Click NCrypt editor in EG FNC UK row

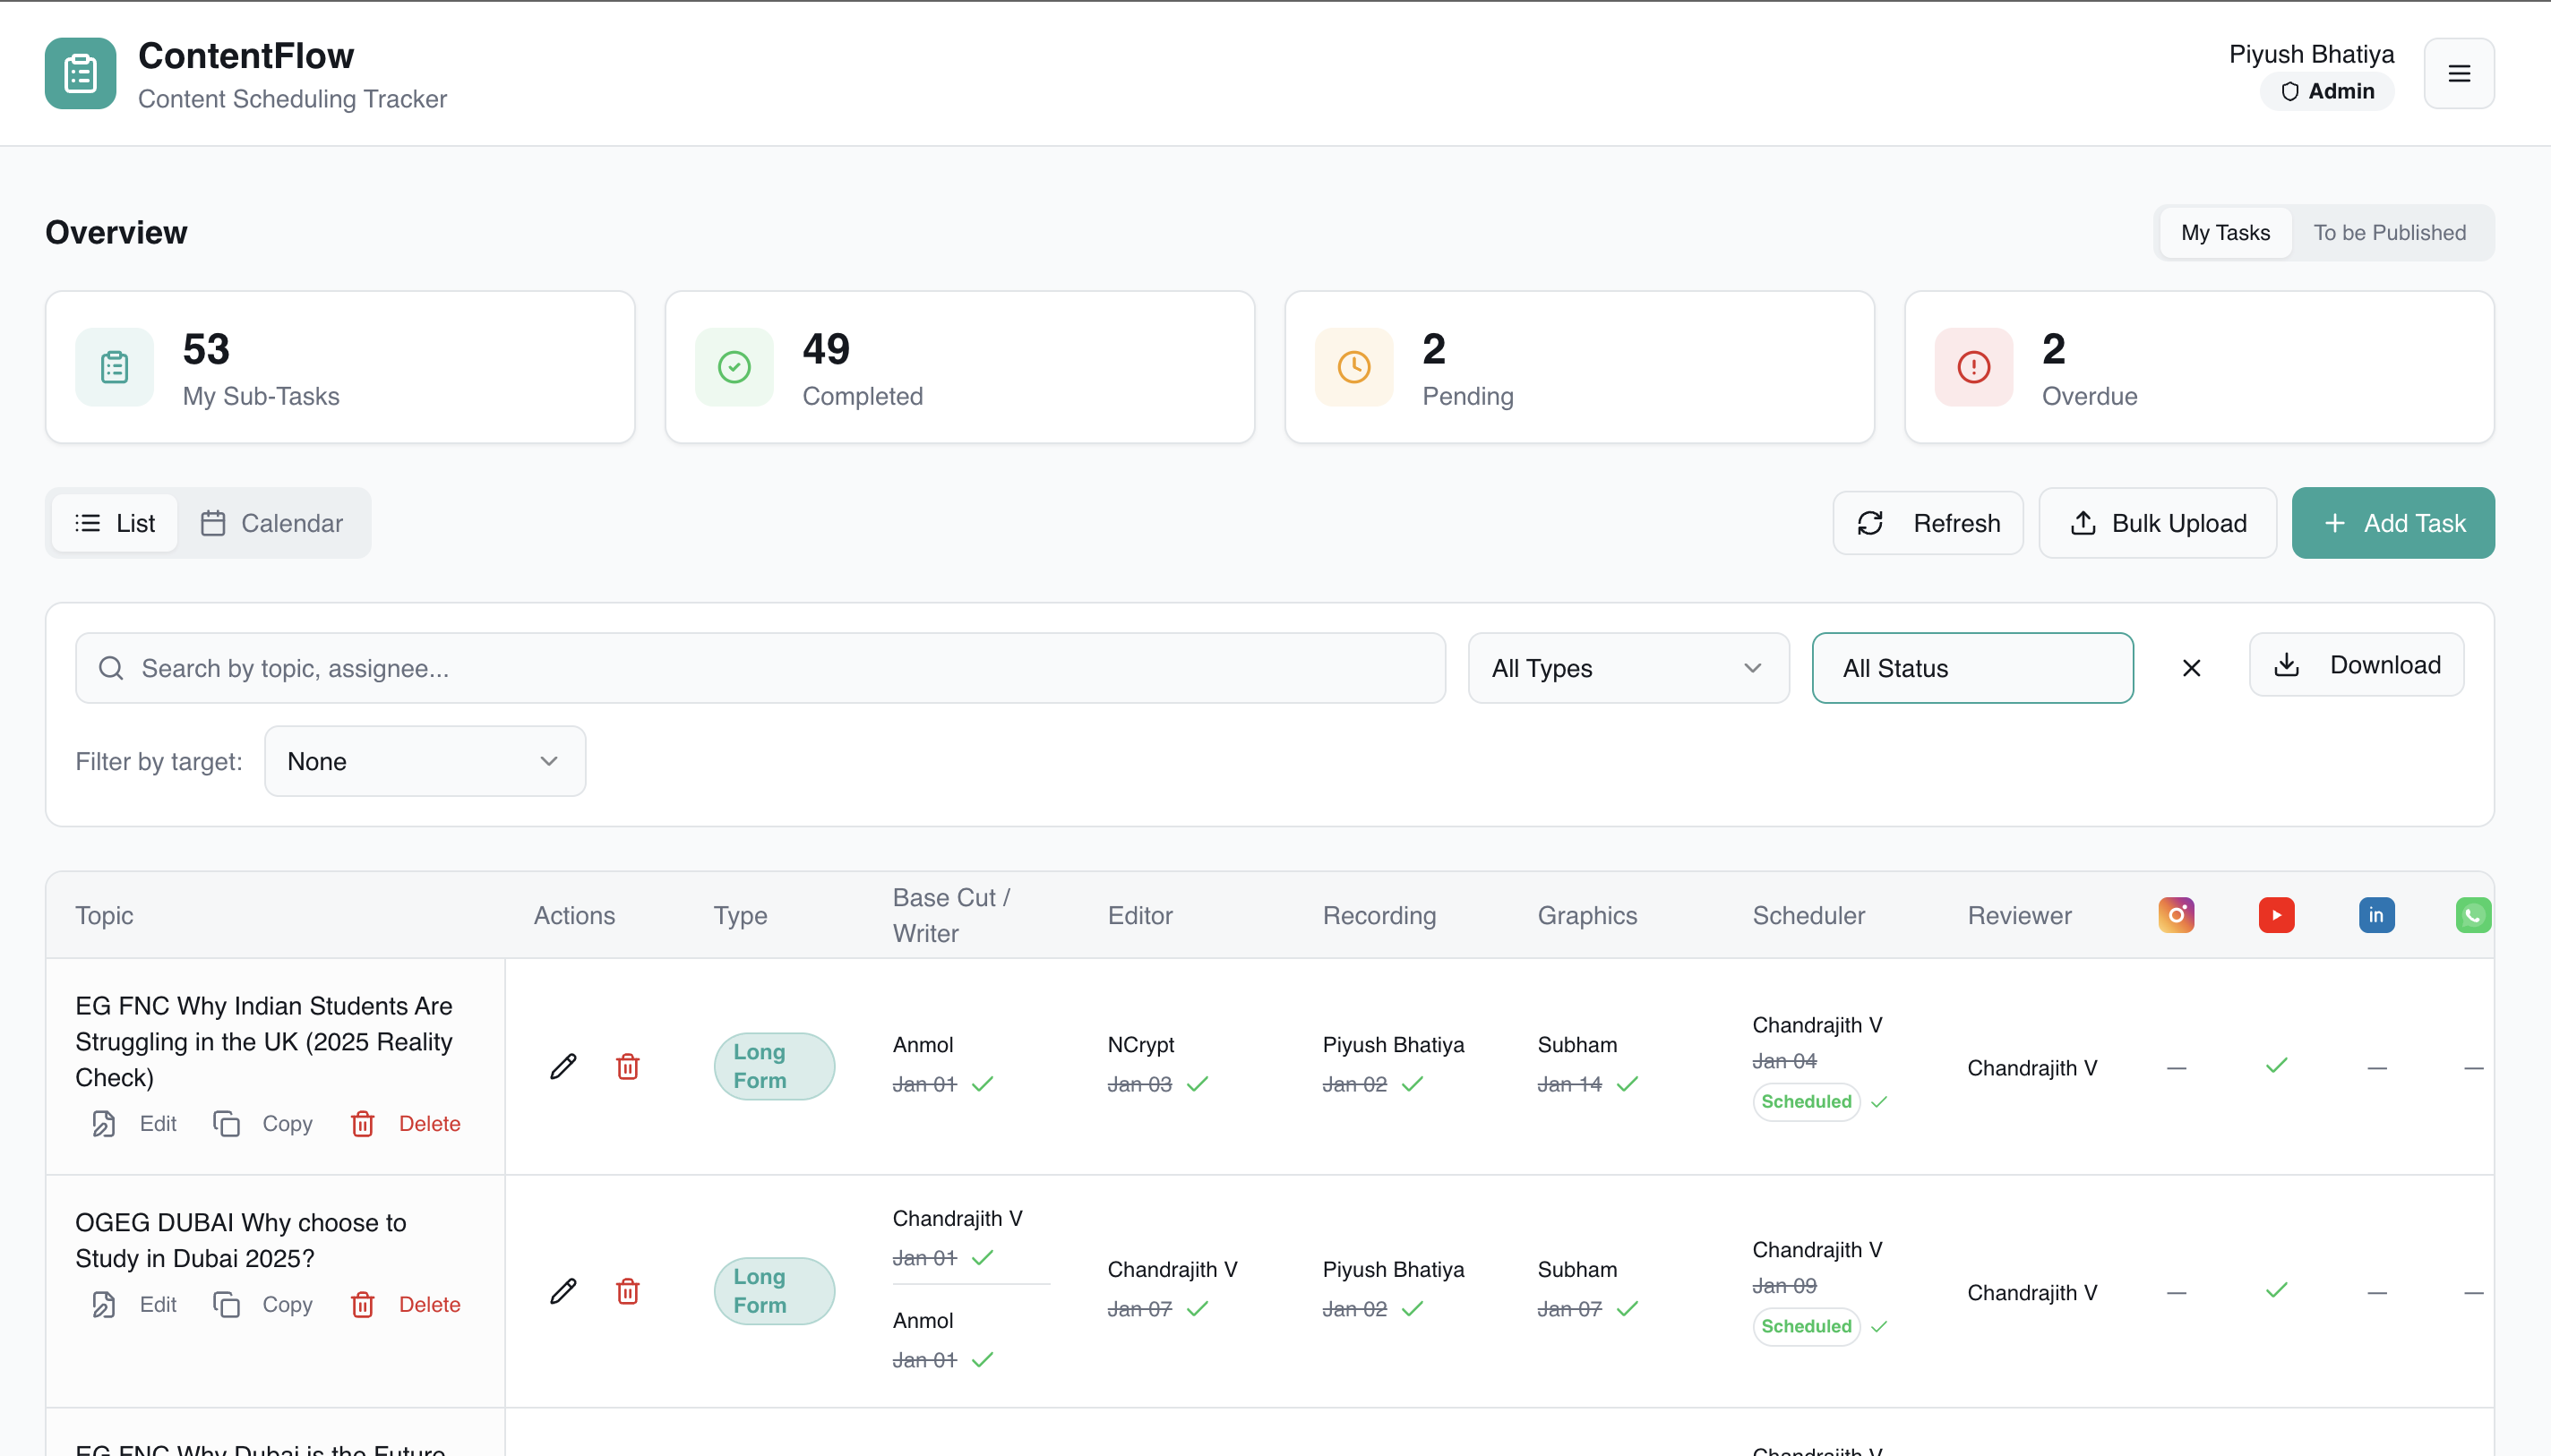coord(1140,1045)
